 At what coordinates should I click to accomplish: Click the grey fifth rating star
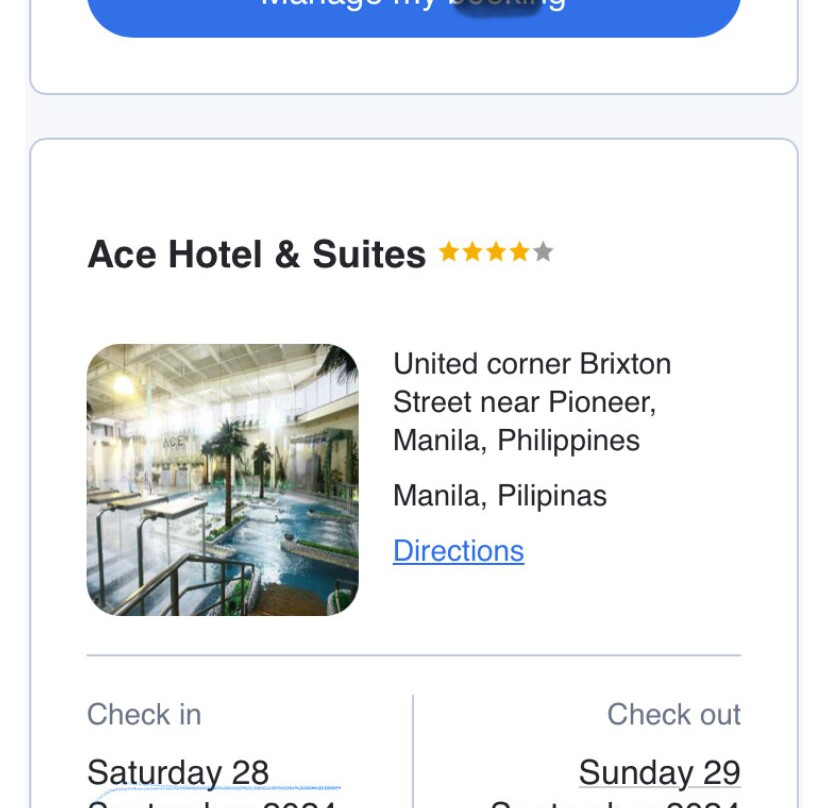point(543,252)
